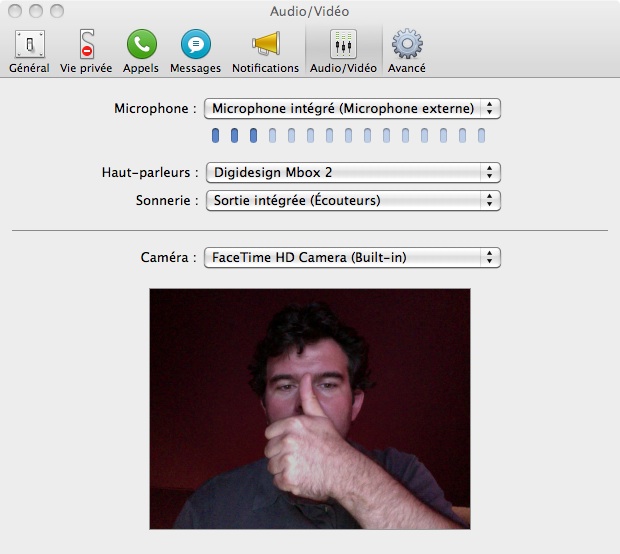The height and width of the screenshot is (554, 620).
Task: Click the microphone input level meter
Action: click(347, 136)
